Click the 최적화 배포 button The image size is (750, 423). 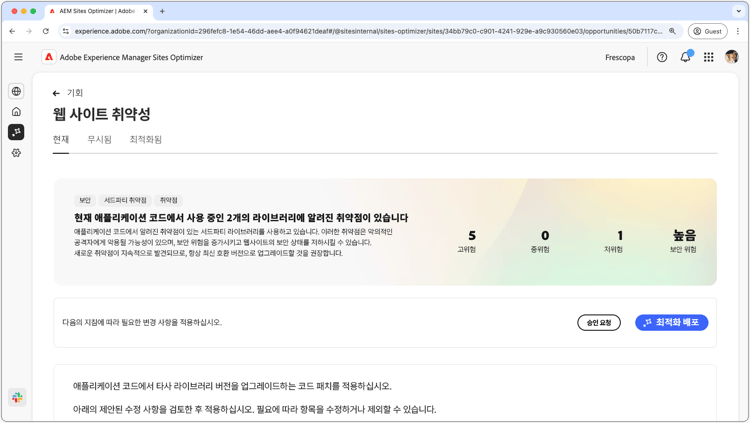(x=672, y=323)
